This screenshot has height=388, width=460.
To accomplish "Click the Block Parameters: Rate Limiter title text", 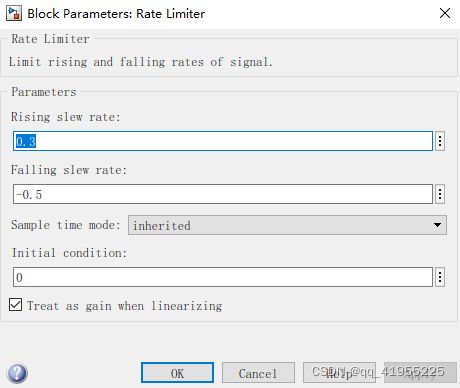I will point(116,14).
